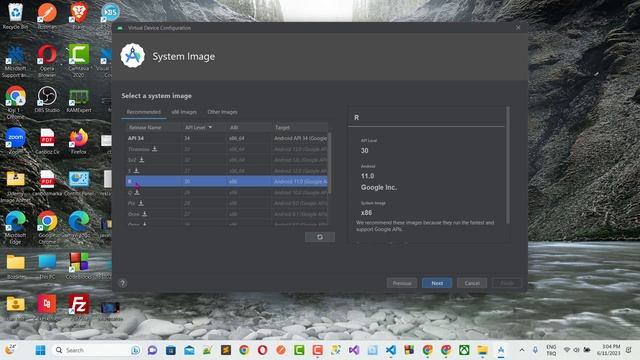This screenshot has height=360, width=640.
Task: Download the Tiramisu system image
Action: pos(155,149)
